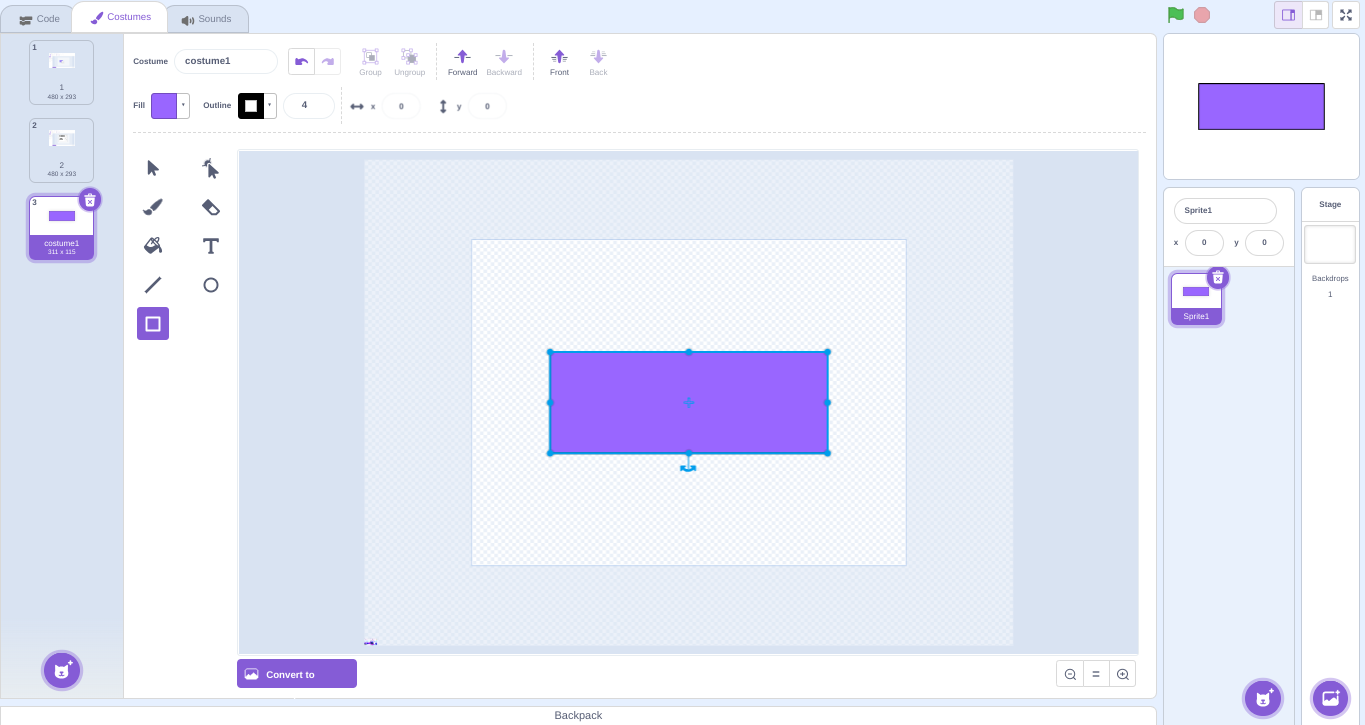The width and height of the screenshot is (1365, 725).
Task: Click the green flag to run
Action: (x=1176, y=15)
